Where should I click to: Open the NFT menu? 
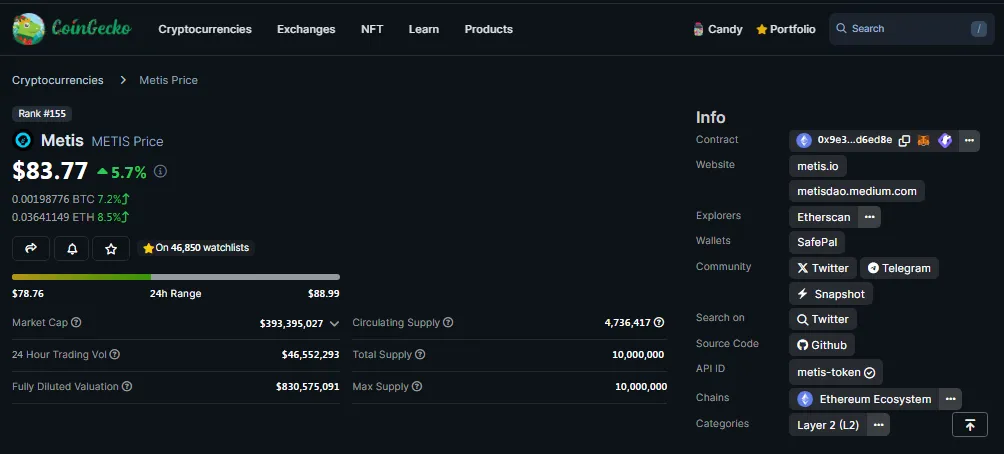[372, 29]
